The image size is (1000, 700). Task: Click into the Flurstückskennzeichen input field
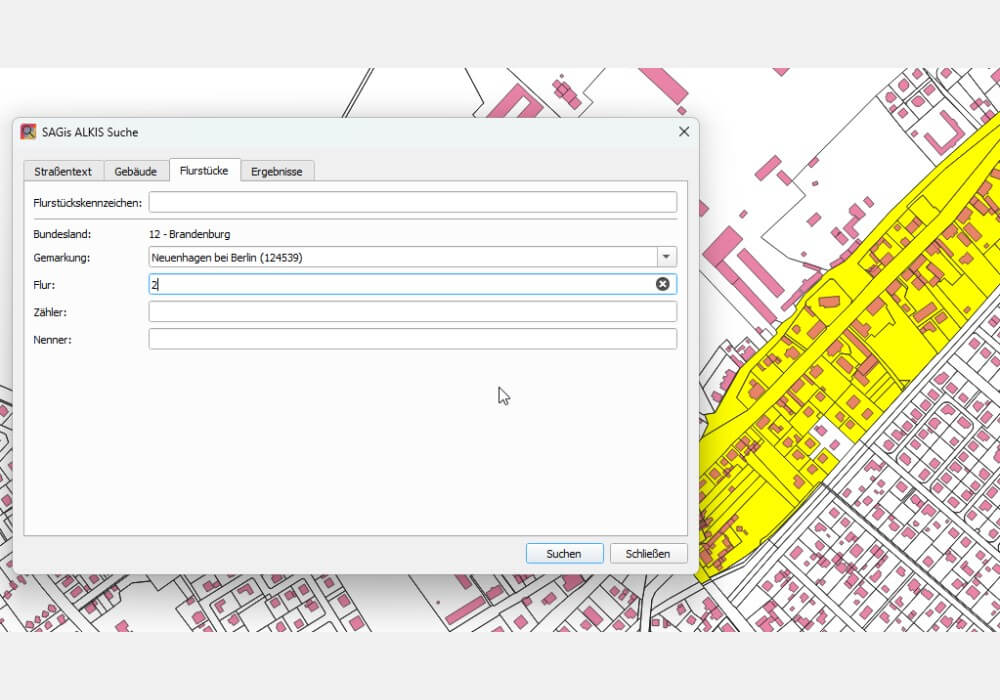(x=413, y=202)
